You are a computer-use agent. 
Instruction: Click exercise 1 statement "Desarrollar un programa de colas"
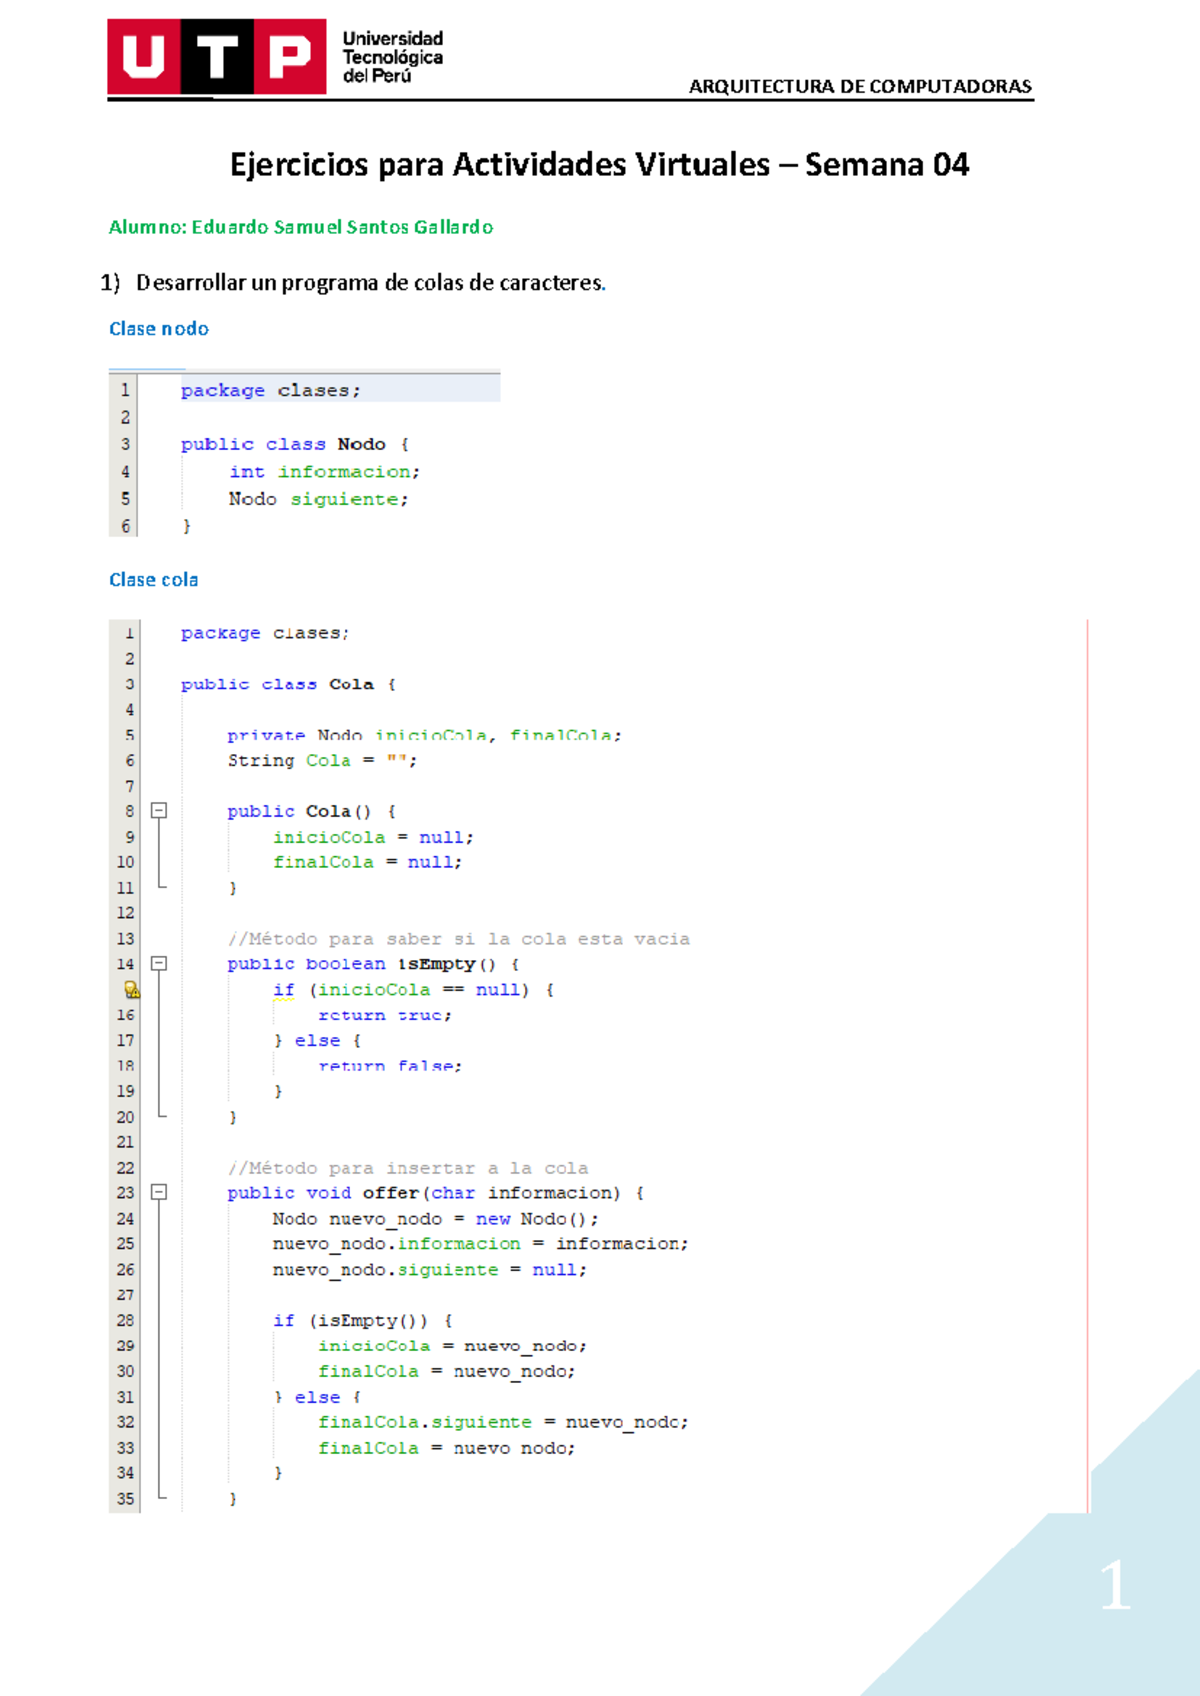(370, 283)
